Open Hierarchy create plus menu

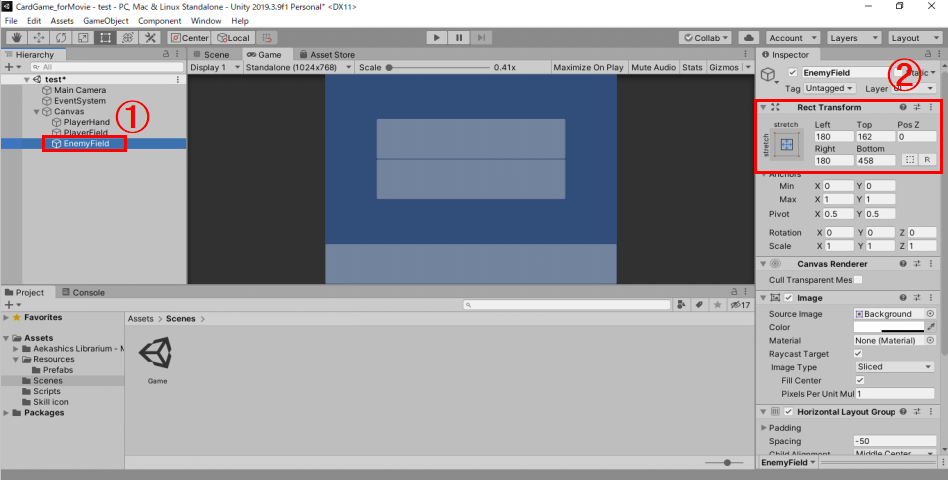(12, 67)
